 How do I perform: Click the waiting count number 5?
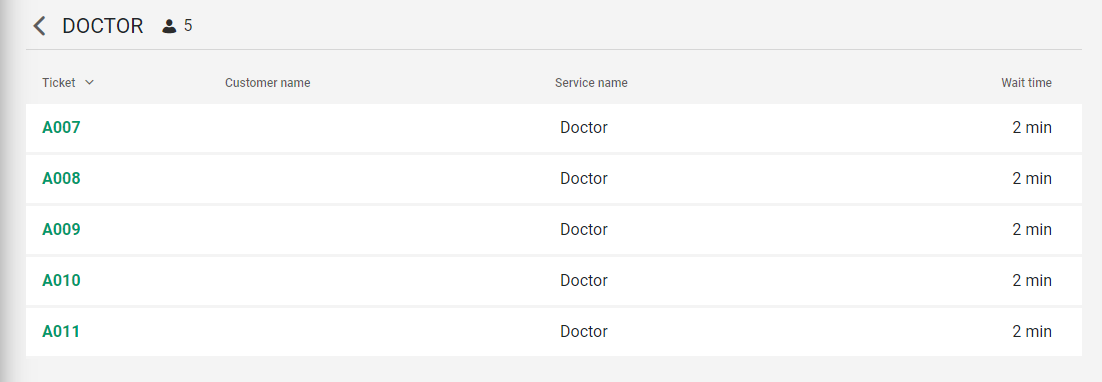pos(188,26)
